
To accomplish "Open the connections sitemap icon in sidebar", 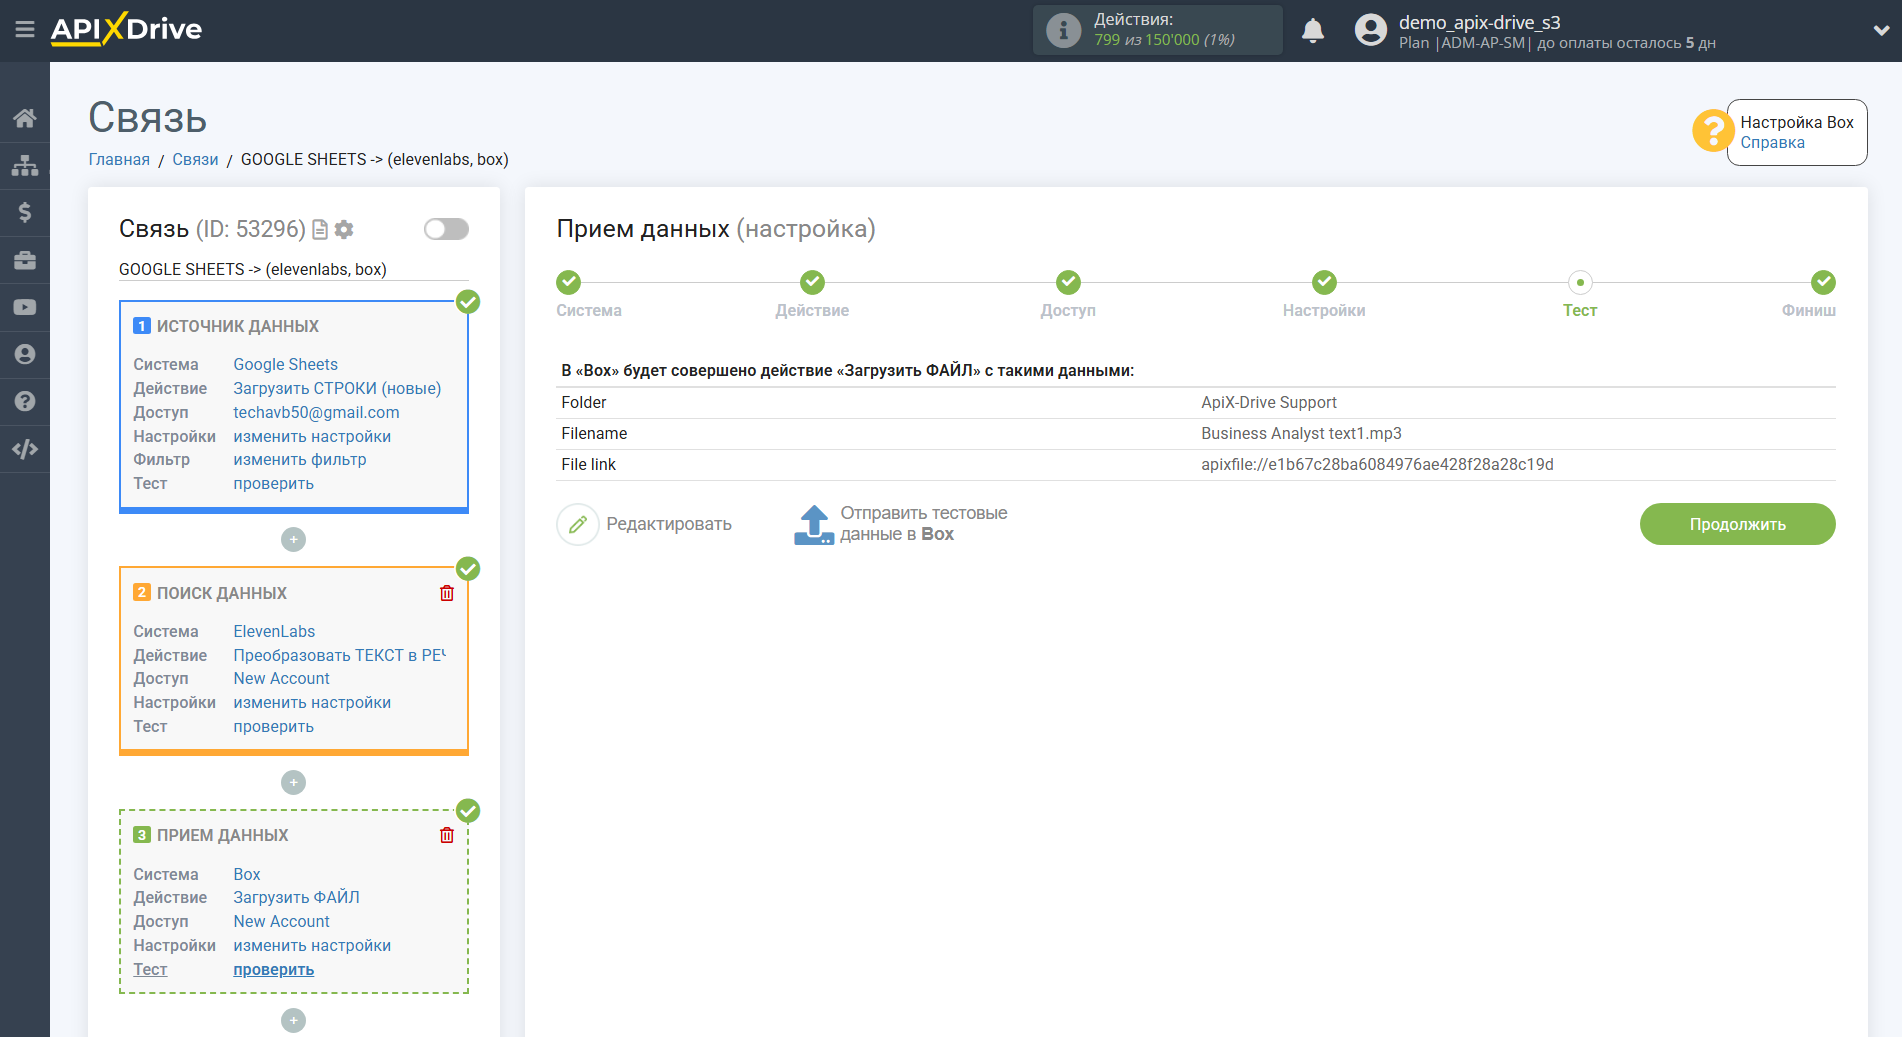I will tap(25, 165).
